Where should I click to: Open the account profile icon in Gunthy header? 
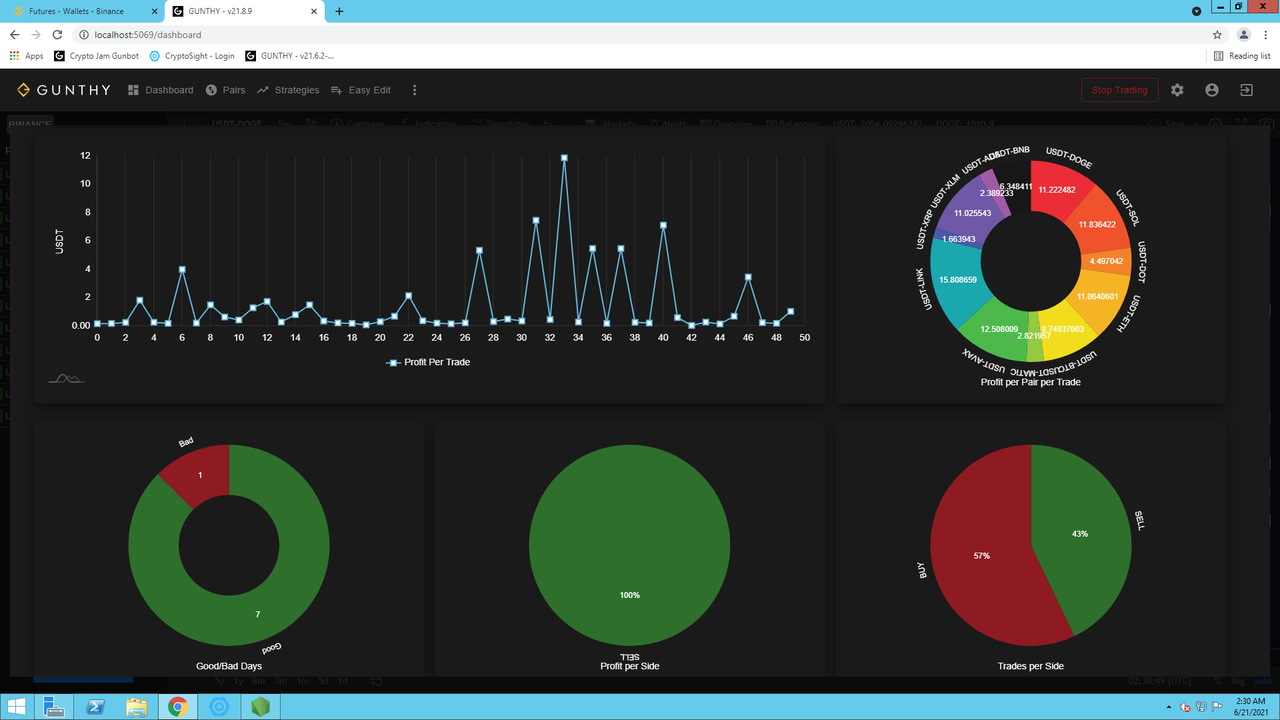(x=1212, y=90)
